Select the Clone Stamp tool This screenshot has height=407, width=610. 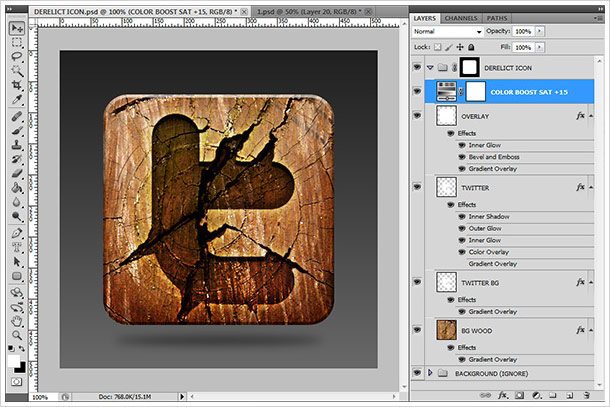pyautogui.click(x=16, y=145)
